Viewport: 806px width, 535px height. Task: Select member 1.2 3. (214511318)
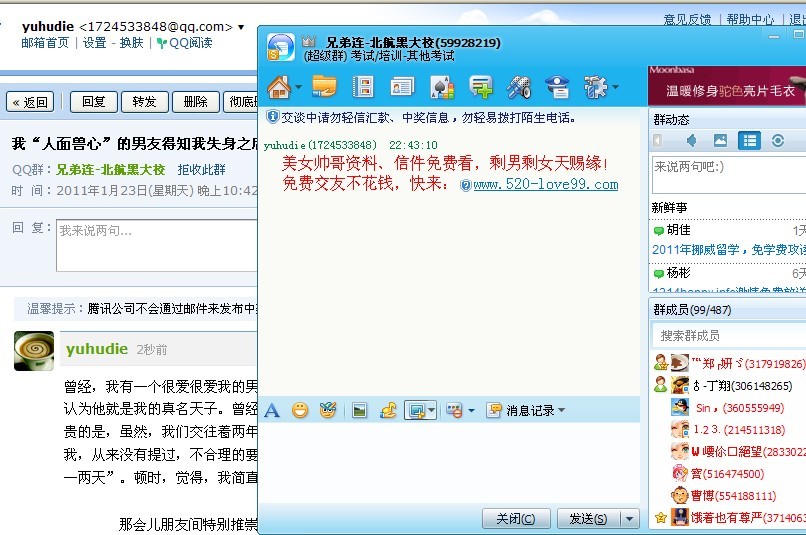click(728, 429)
